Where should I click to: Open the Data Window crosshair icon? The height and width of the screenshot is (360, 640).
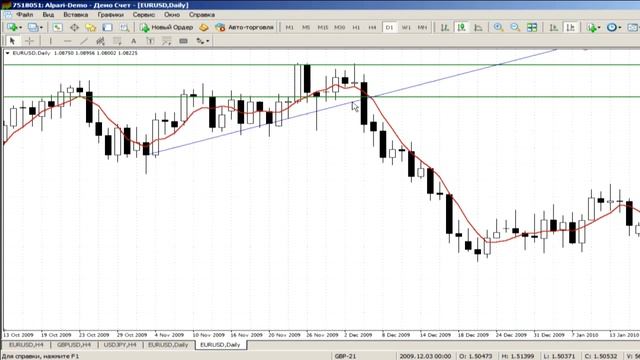click(74, 27)
